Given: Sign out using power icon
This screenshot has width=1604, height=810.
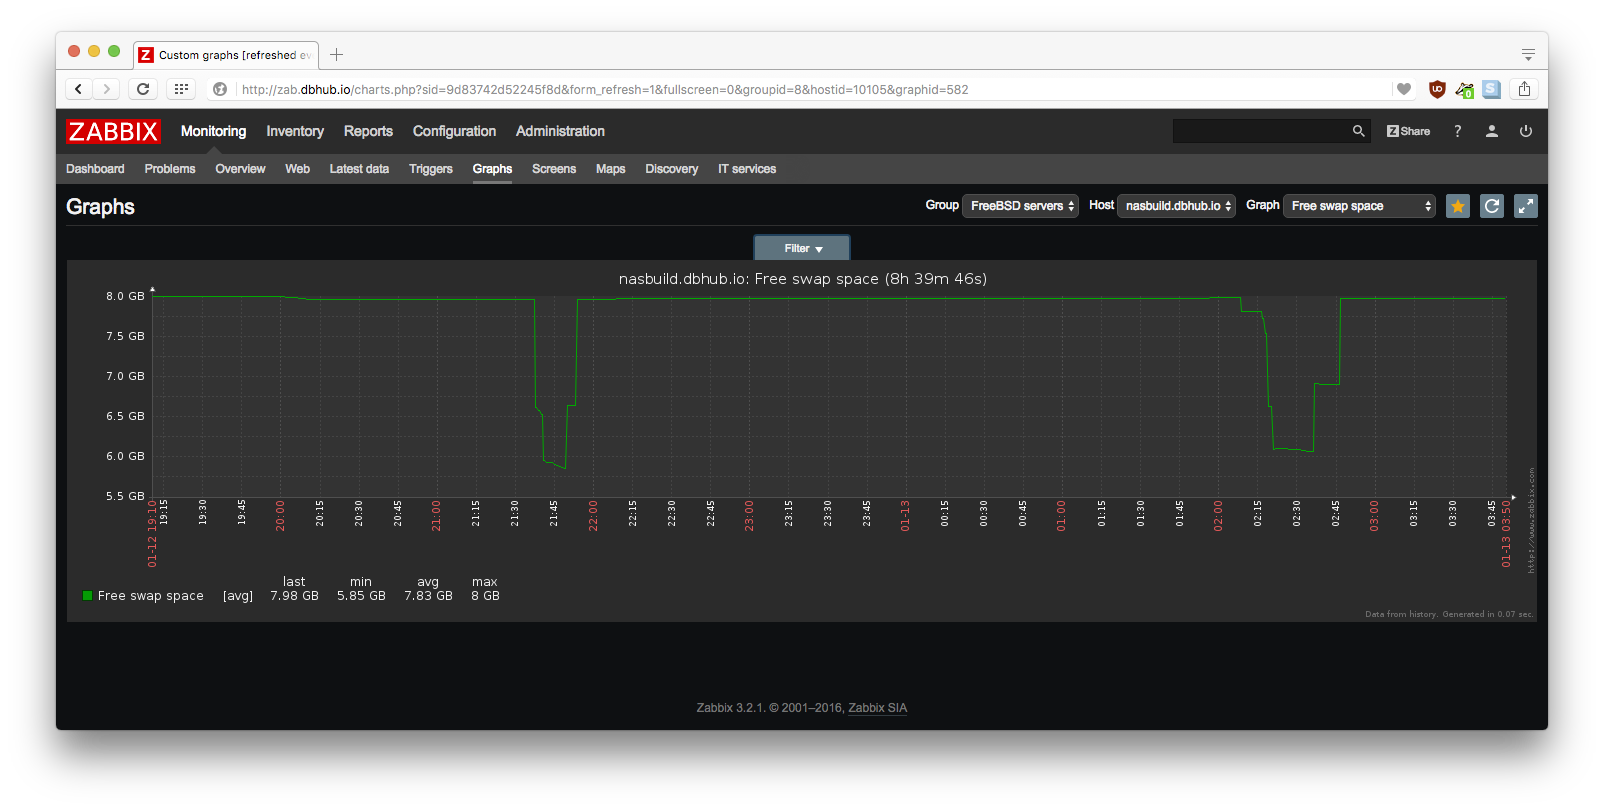Looking at the screenshot, I should (1526, 131).
